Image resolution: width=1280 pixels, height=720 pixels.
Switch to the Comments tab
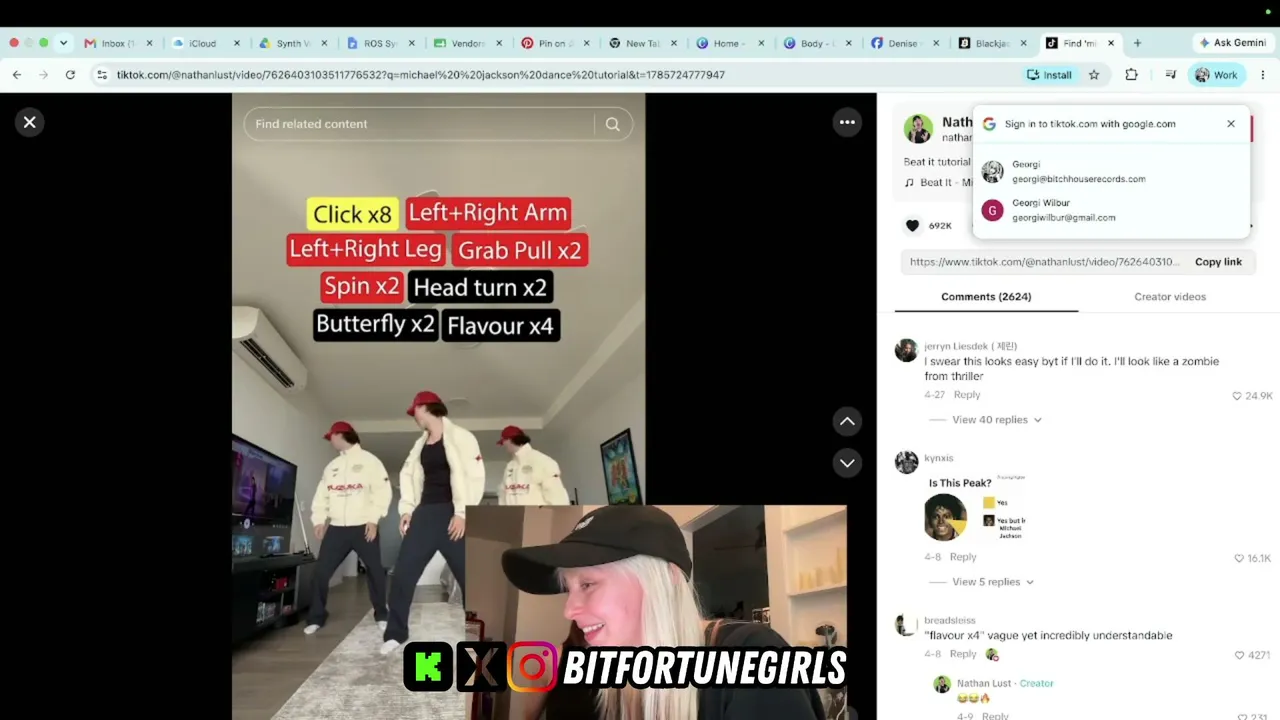[x=986, y=297]
